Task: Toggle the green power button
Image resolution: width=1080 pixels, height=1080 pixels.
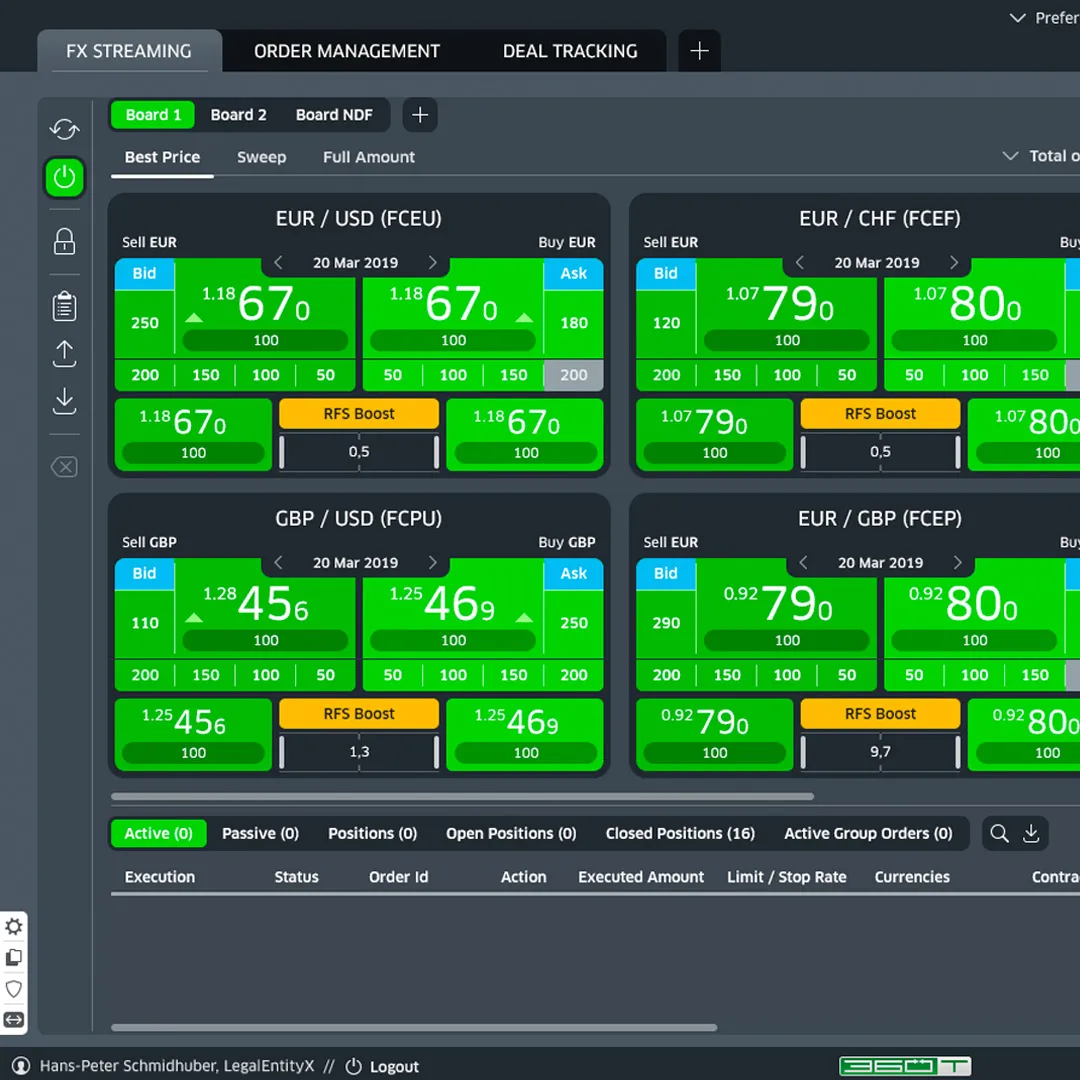Action: 64,177
